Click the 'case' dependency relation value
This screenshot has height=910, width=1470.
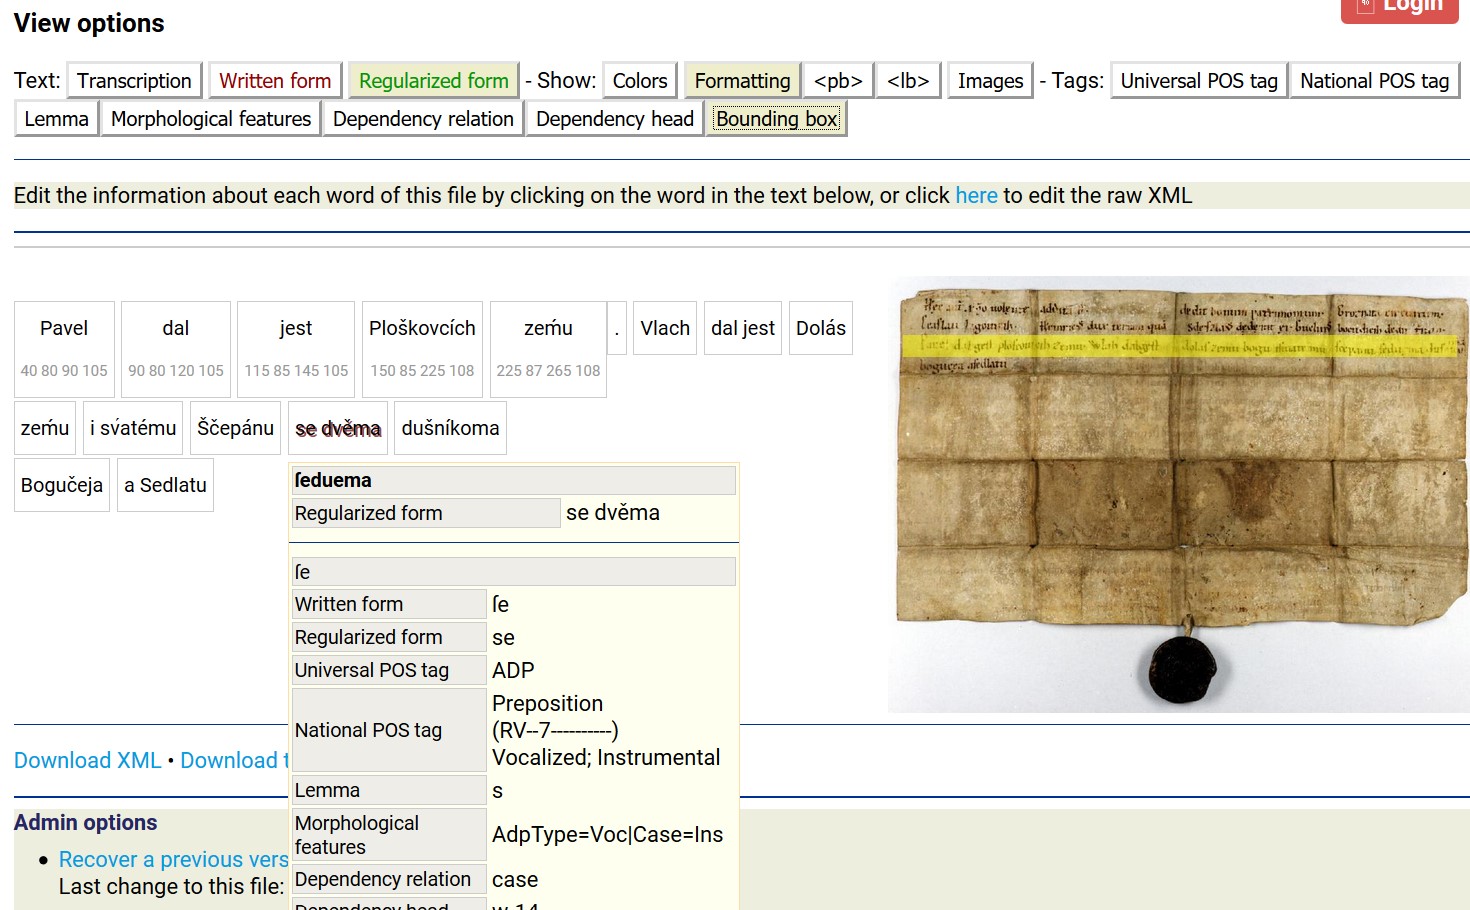515,879
